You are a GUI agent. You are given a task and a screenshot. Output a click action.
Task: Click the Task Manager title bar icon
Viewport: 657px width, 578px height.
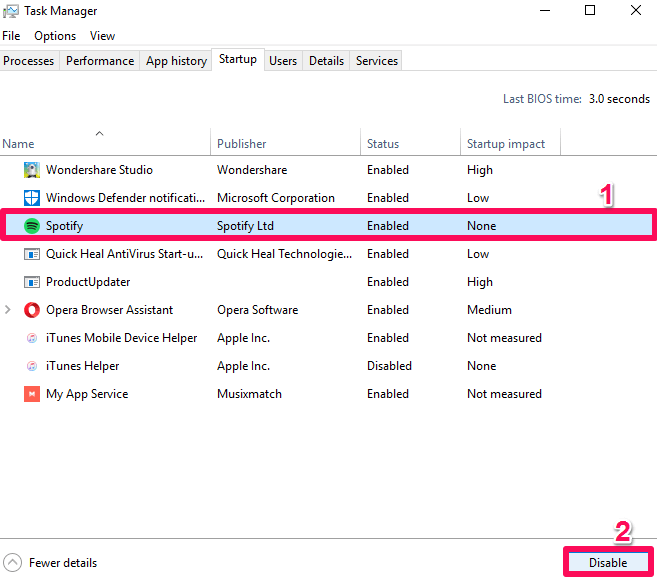[x=11, y=11]
